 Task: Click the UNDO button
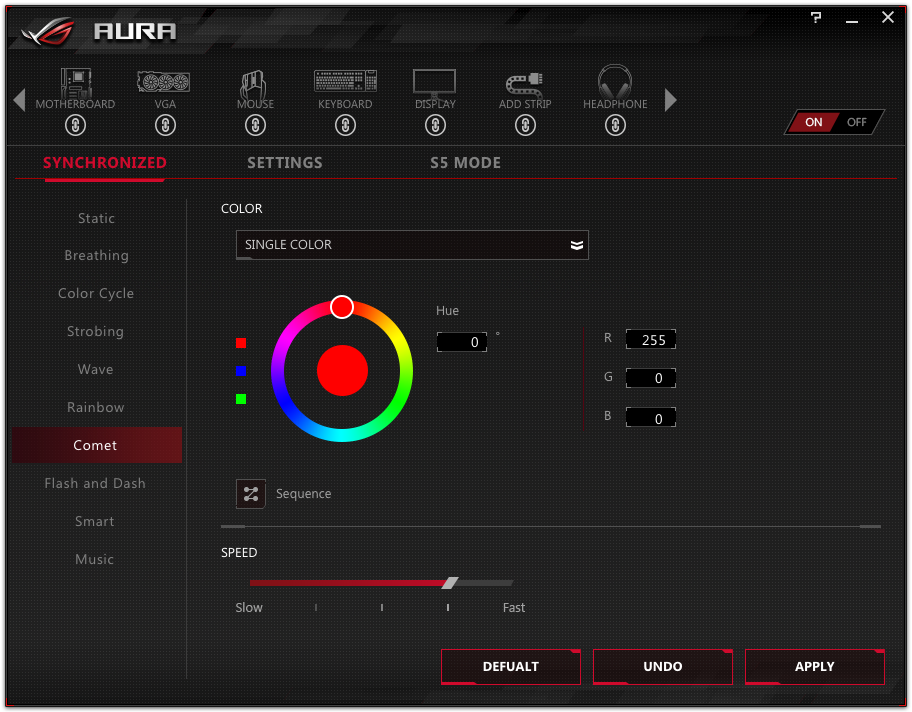662,667
